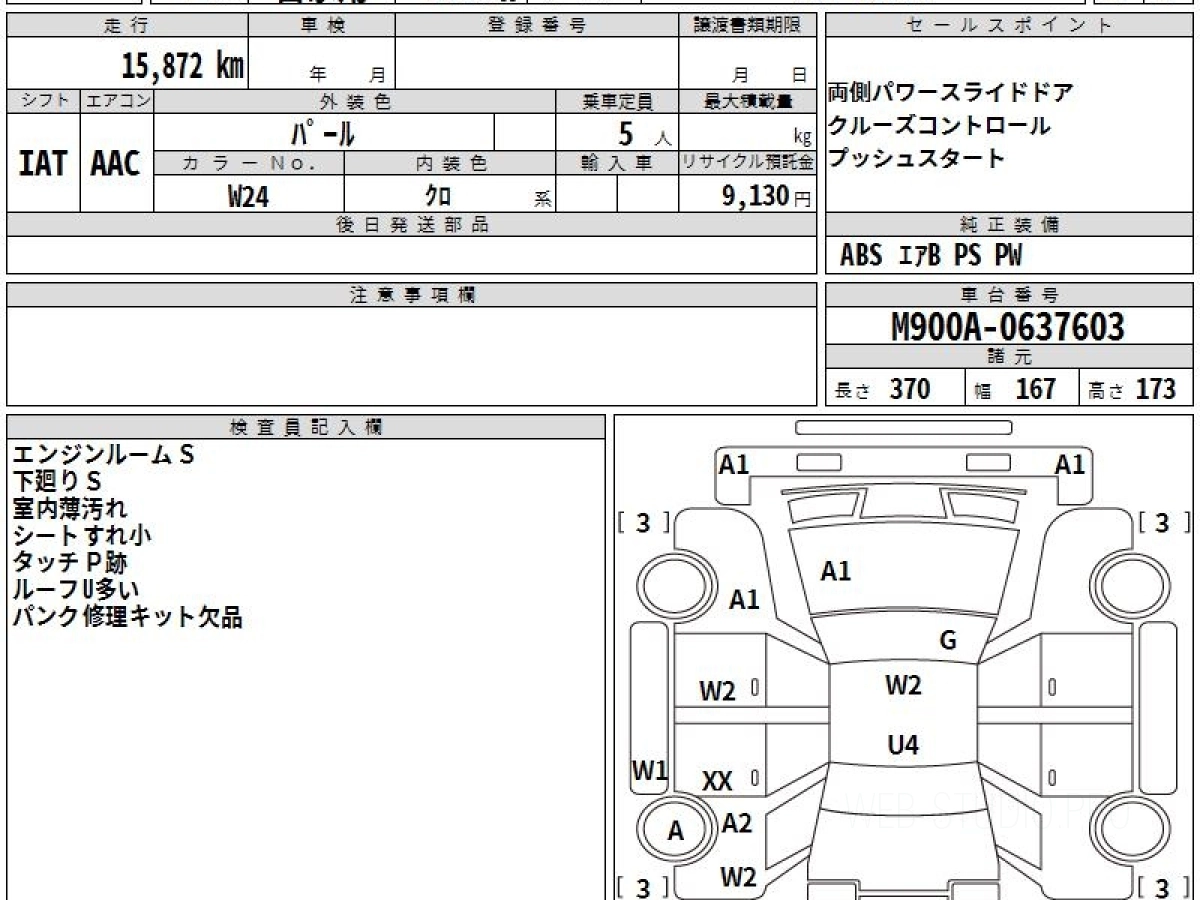Click the width value 167
Viewport: 1200px width, 900px height.
(x=1035, y=389)
